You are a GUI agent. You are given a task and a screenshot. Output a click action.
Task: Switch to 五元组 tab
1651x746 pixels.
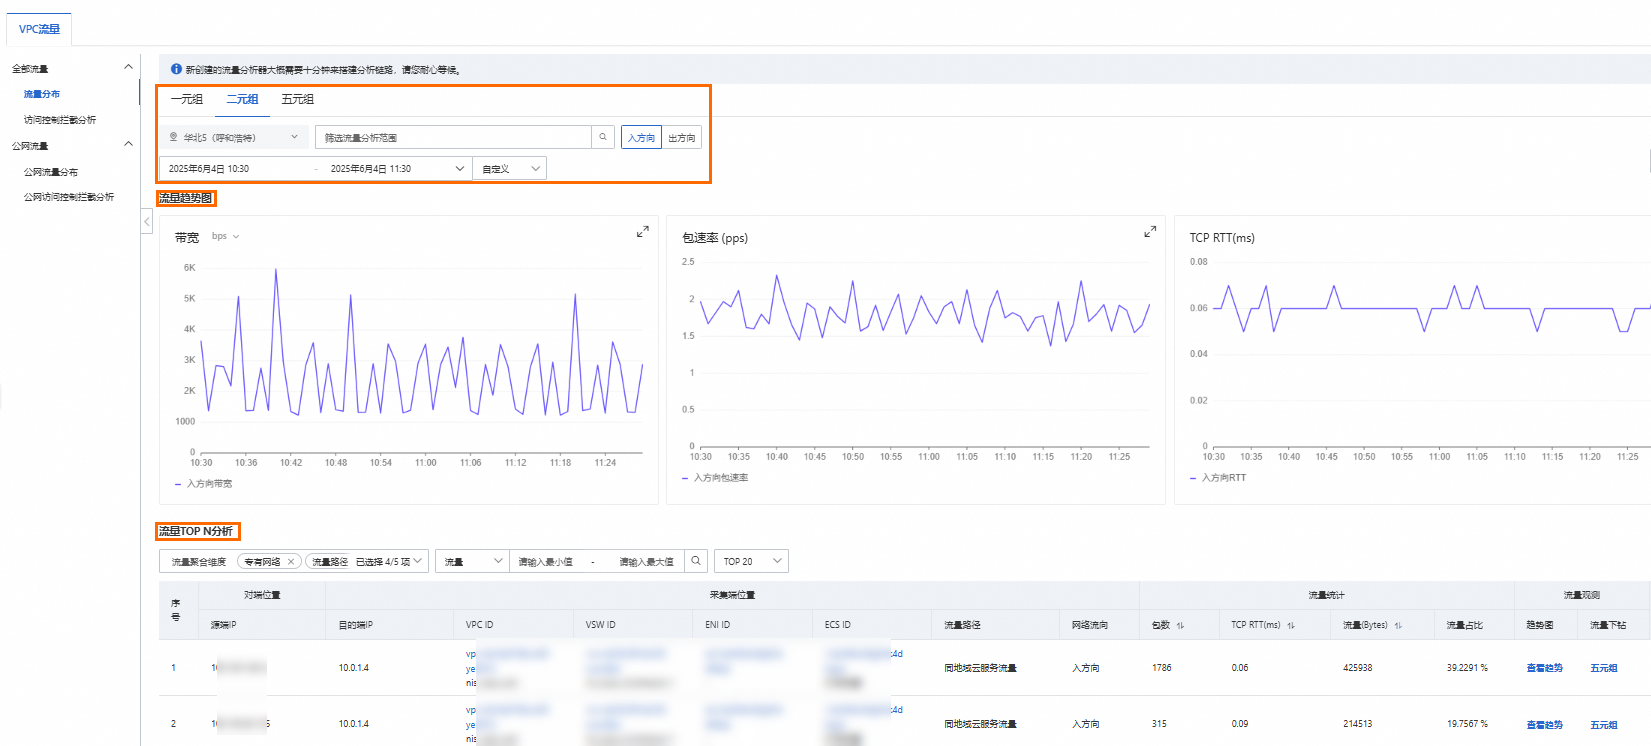click(298, 99)
